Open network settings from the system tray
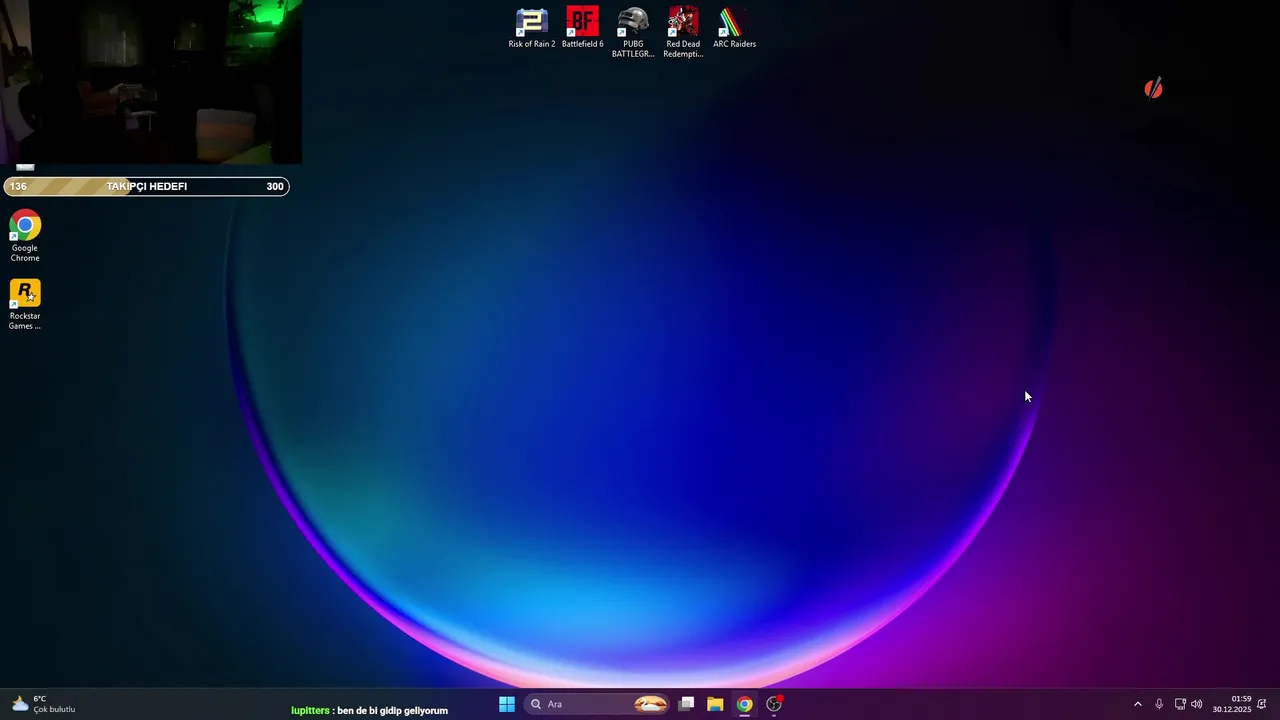 (1180, 704)
